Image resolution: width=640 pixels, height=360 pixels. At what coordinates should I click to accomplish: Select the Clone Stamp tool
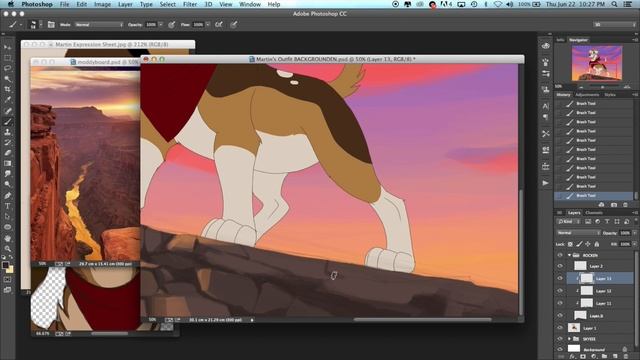[8, 132]
